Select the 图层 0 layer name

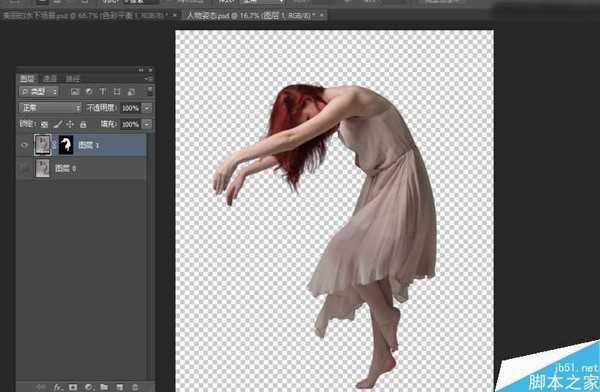point(65,168)
